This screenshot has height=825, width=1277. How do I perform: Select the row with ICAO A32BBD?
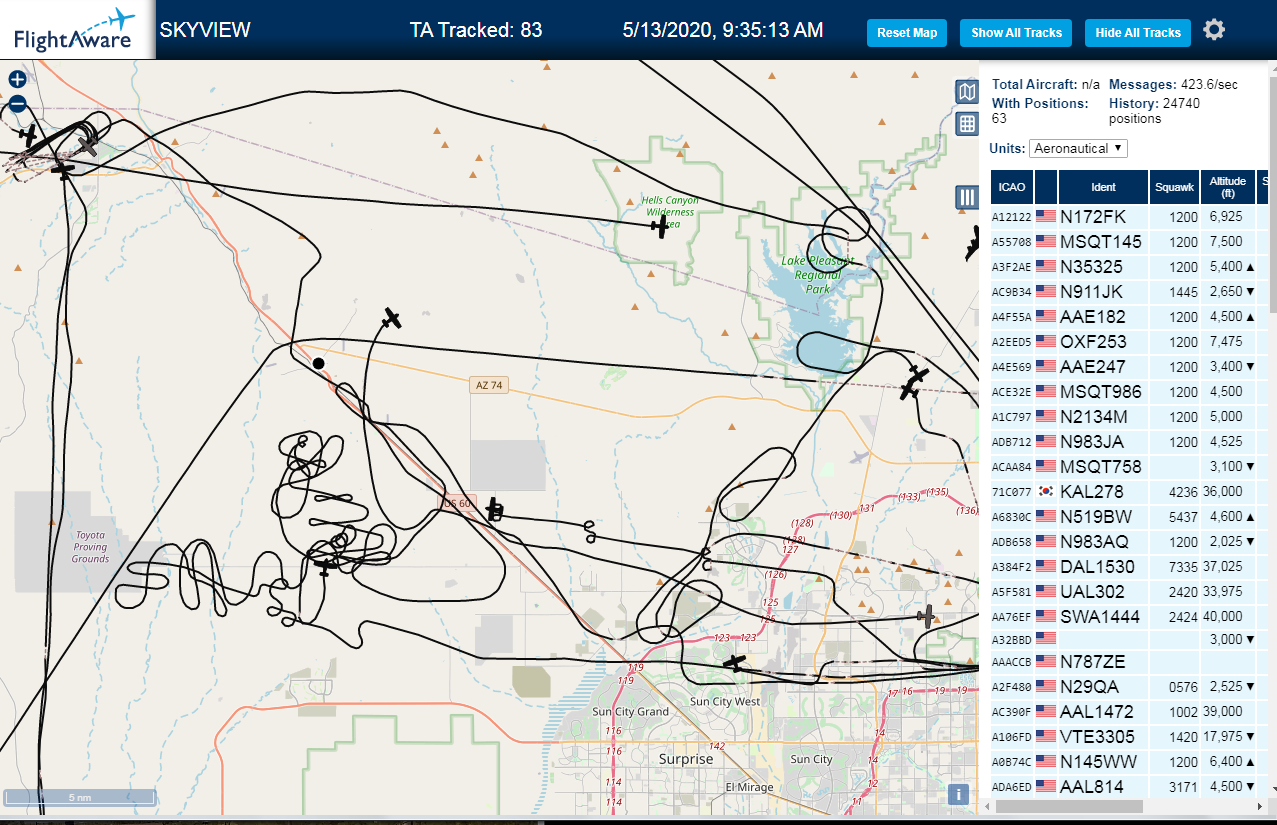point(1130,639)
